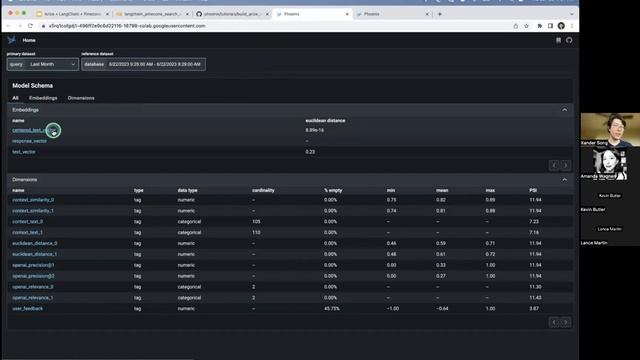The image size is (640, 360).
Task: Select Lance Martin's participant tile
Action: [610, 230]
